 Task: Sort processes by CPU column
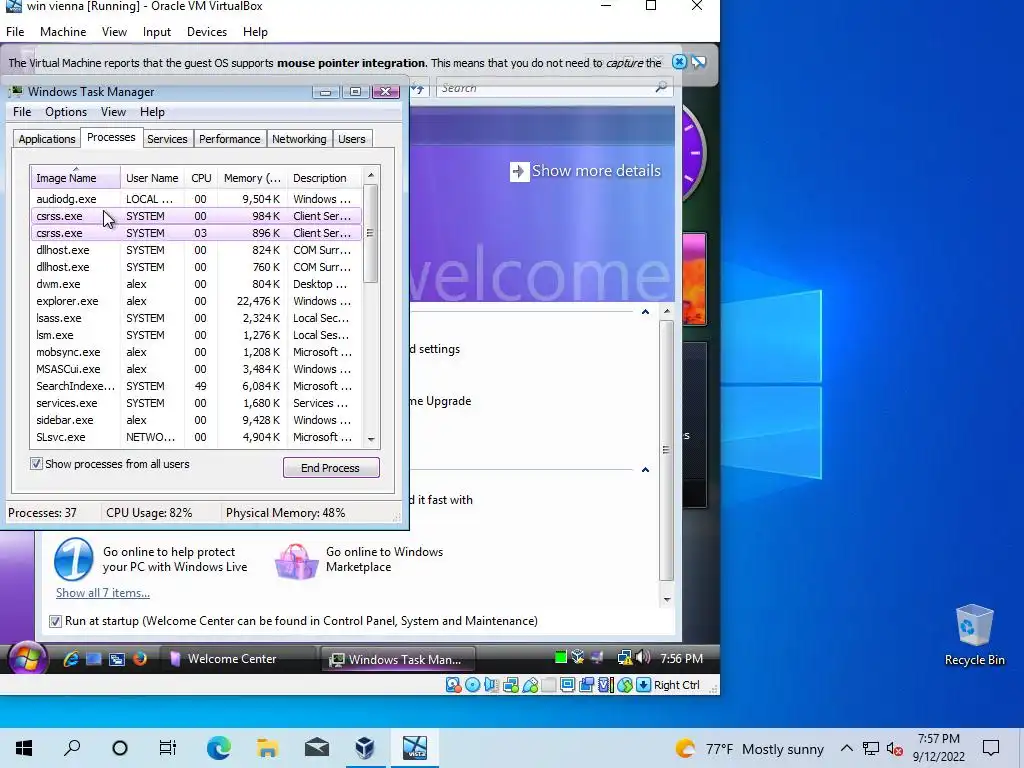pyautogui.click(x=201, y=178)
